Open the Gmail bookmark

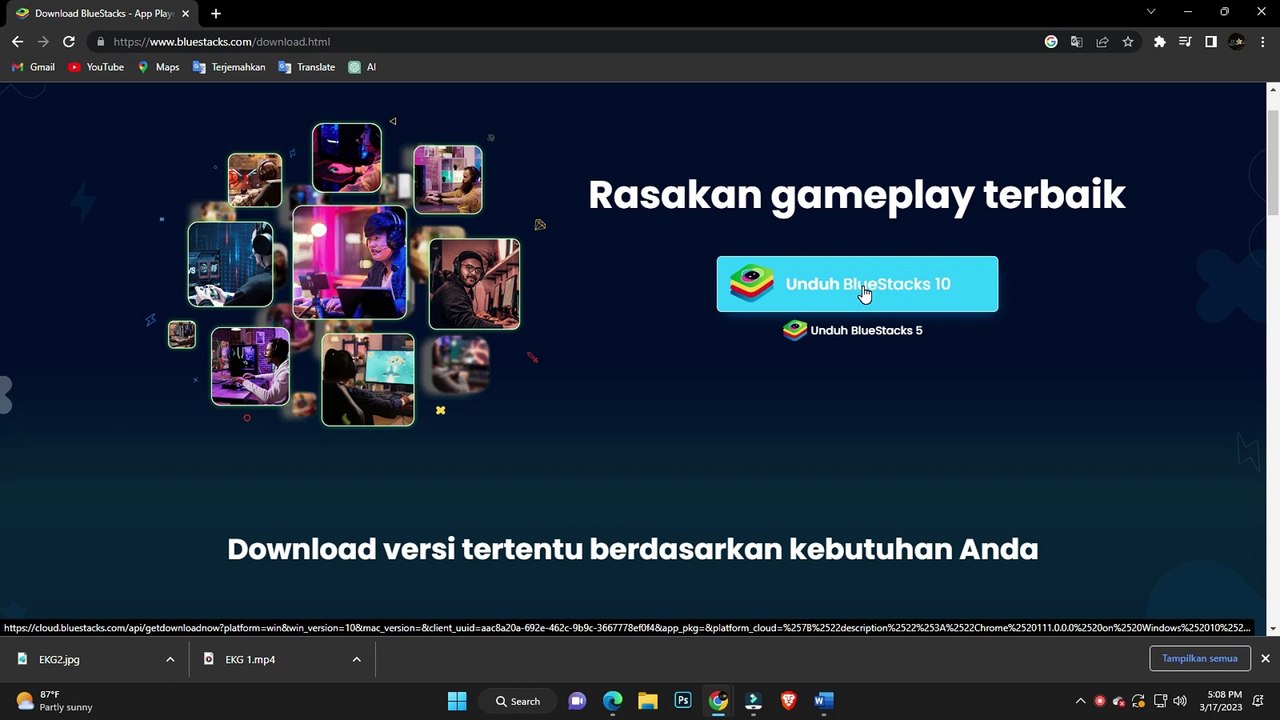point(33,67)
